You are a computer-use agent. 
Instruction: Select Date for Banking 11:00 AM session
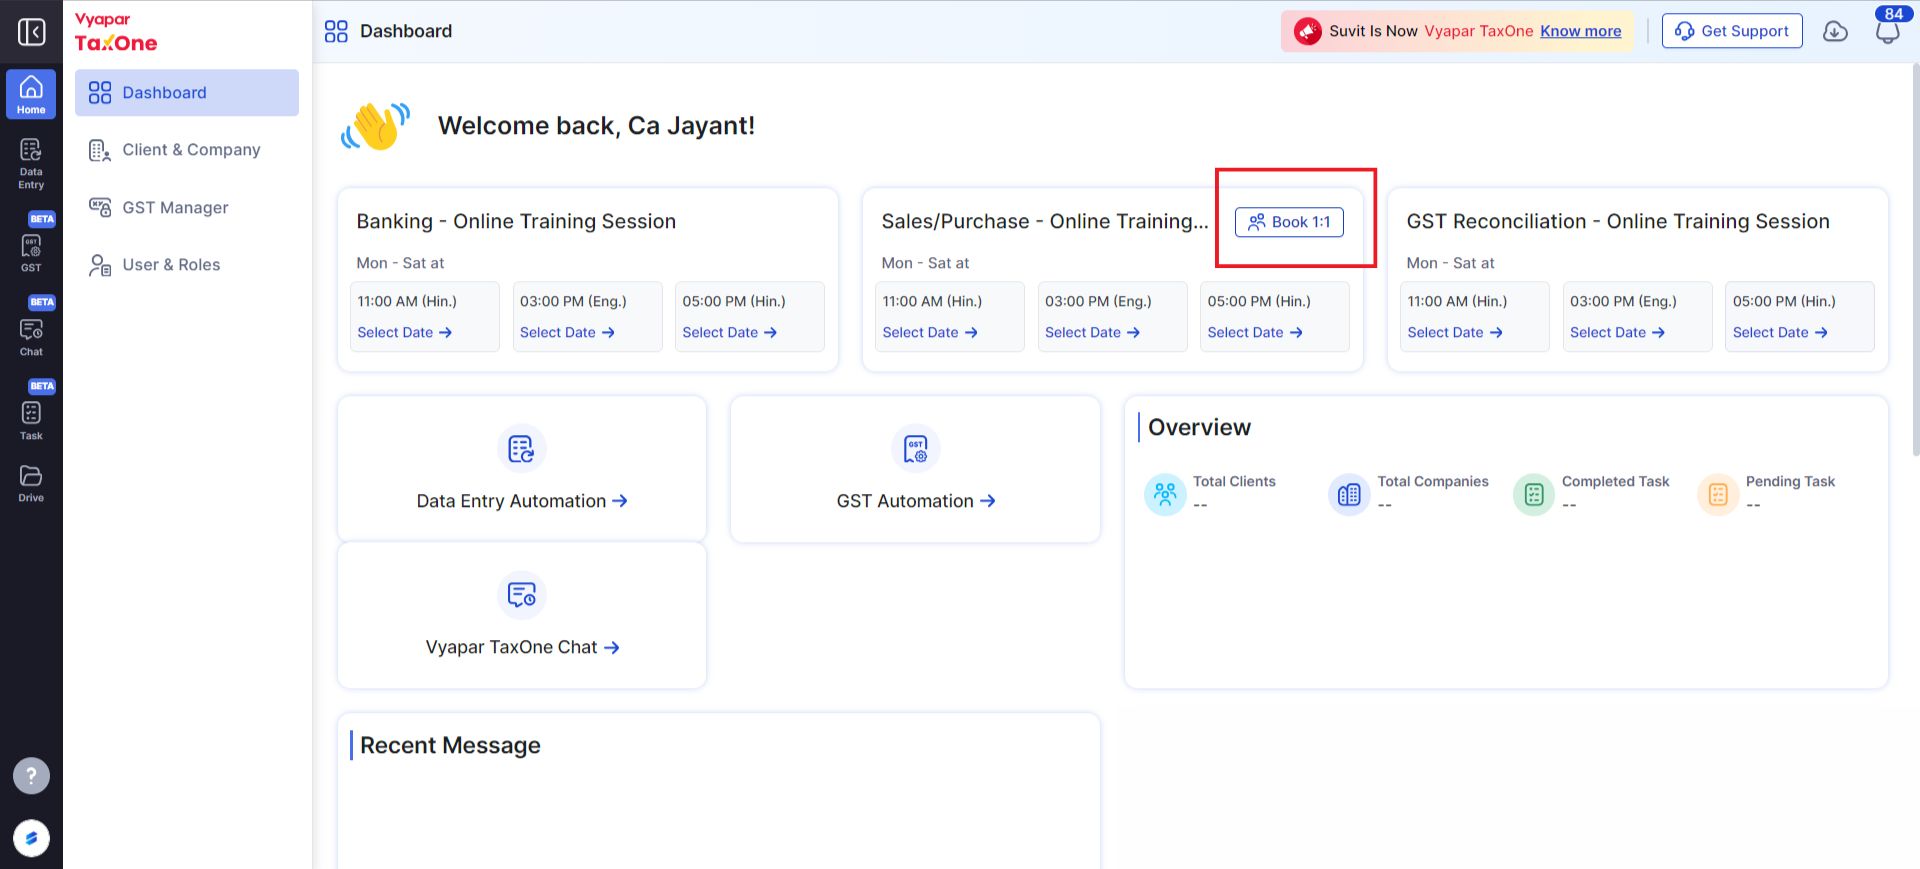[x=405, y=332]
